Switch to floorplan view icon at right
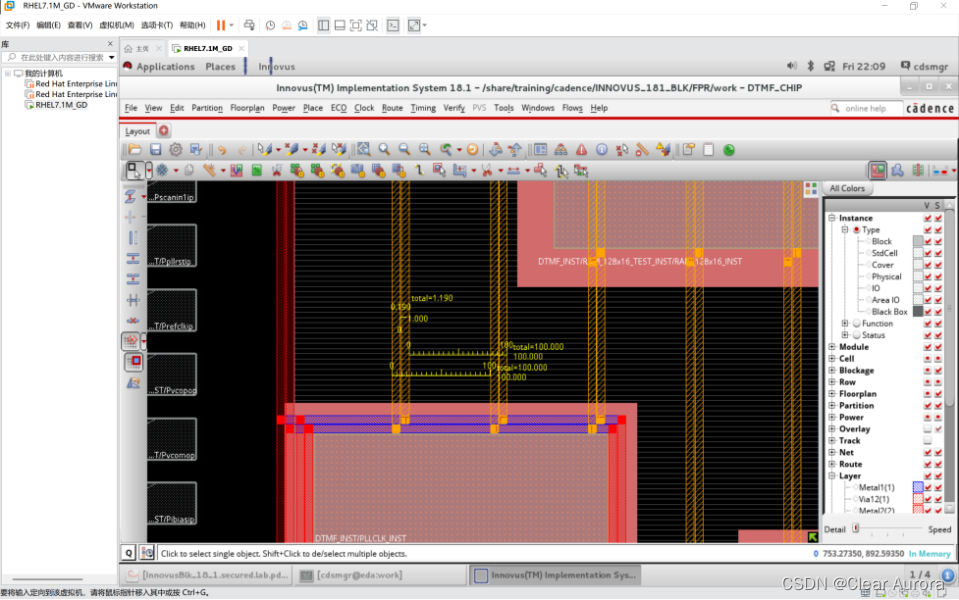The image size is (959, 600). (x=878, y=171)
